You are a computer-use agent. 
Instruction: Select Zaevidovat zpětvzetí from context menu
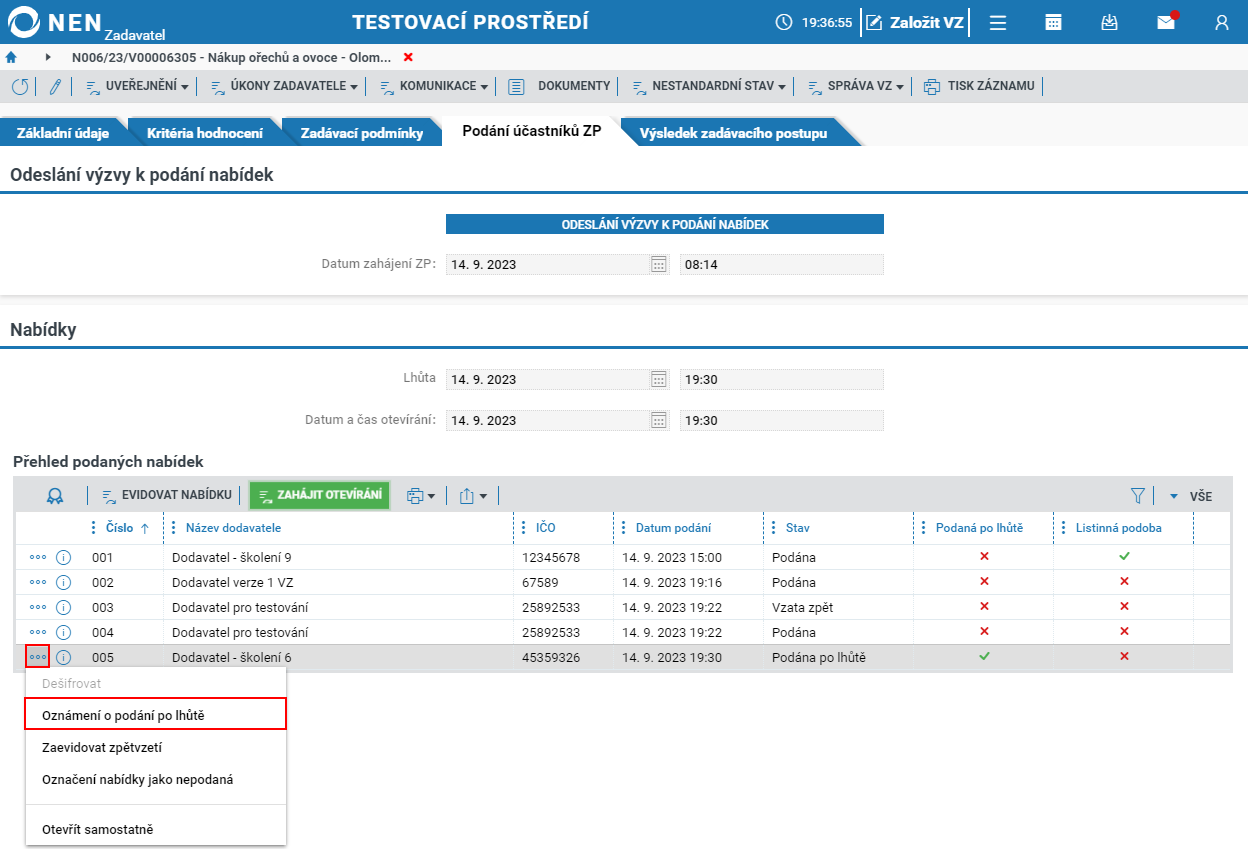[x=156, y=747]
